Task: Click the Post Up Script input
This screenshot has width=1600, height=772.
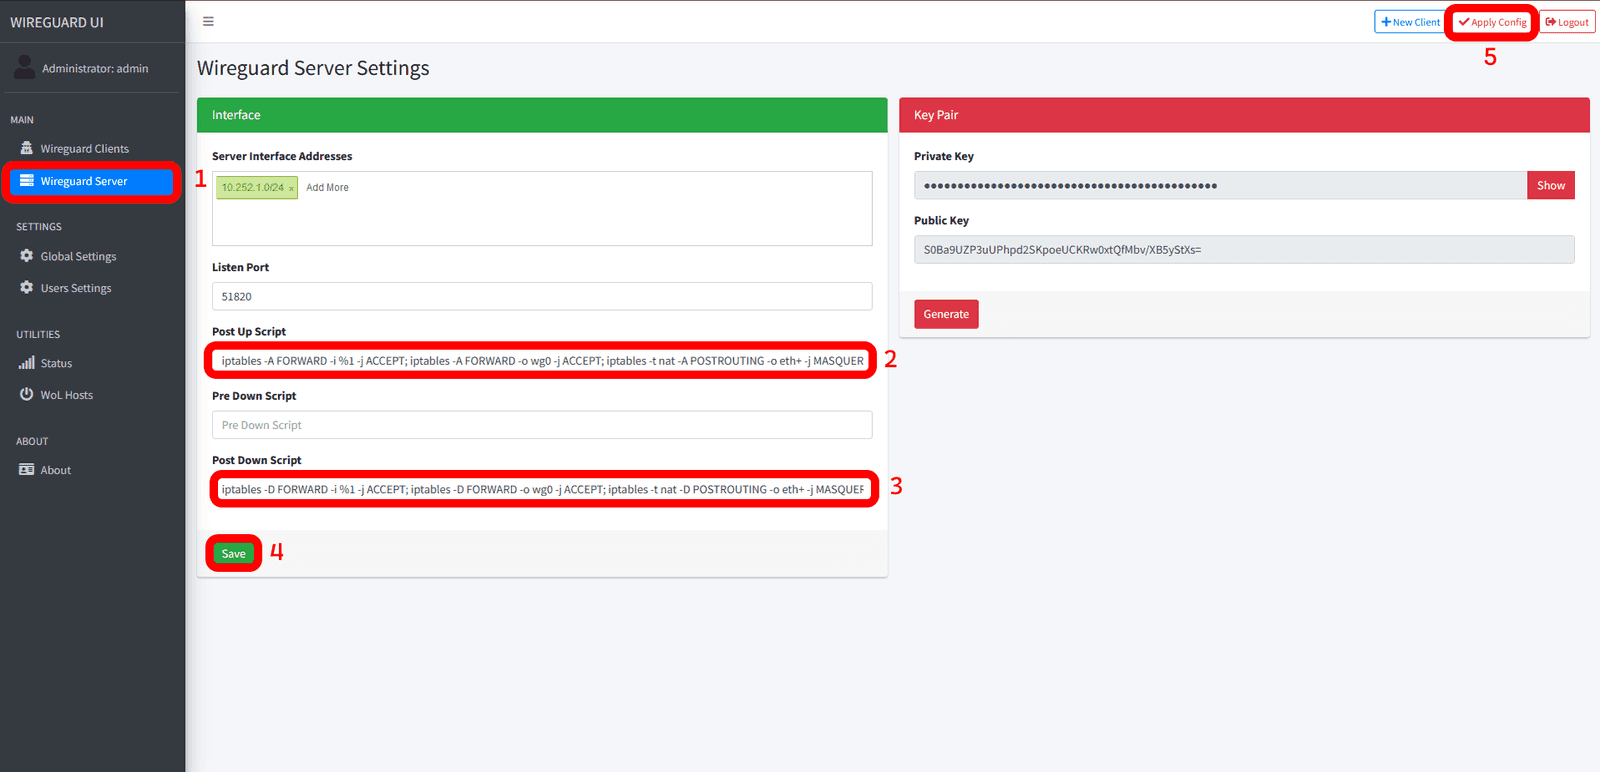Action: 541,361
